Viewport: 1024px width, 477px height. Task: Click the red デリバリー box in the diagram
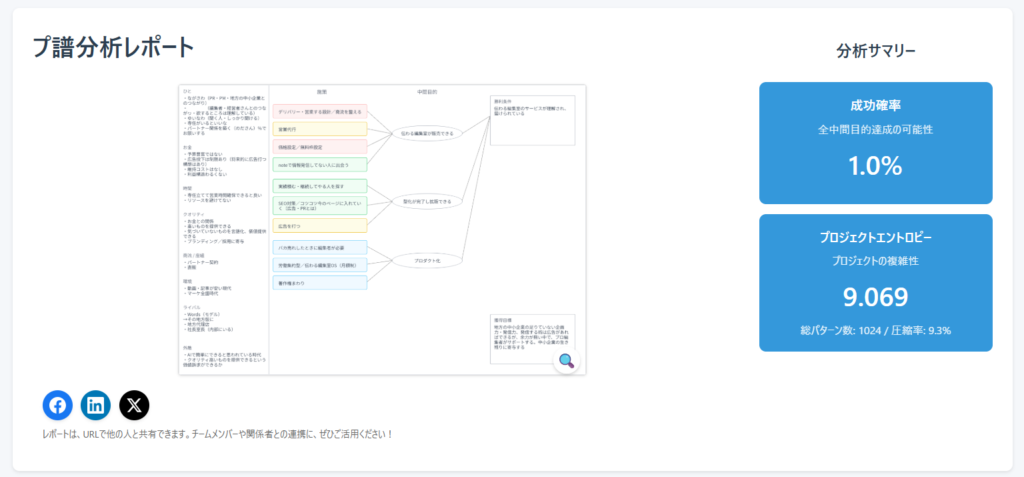click(320, 111)
